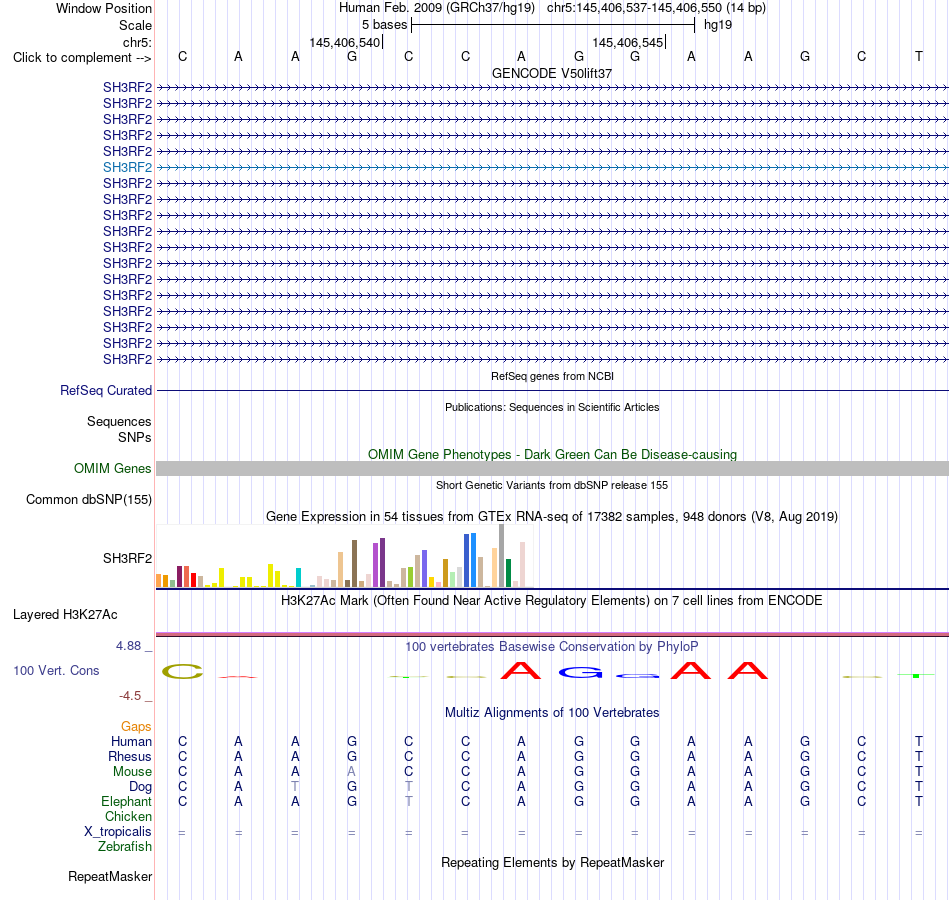Click the dark green bar in GTEx chart
This screenshot has height=900, width=950.
coord(508,573)
